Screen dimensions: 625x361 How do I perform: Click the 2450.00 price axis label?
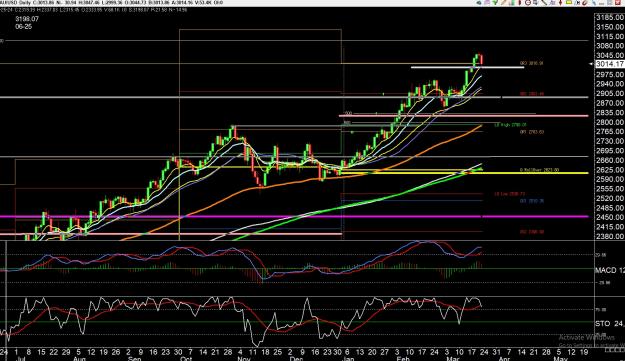tap(610, 217)
